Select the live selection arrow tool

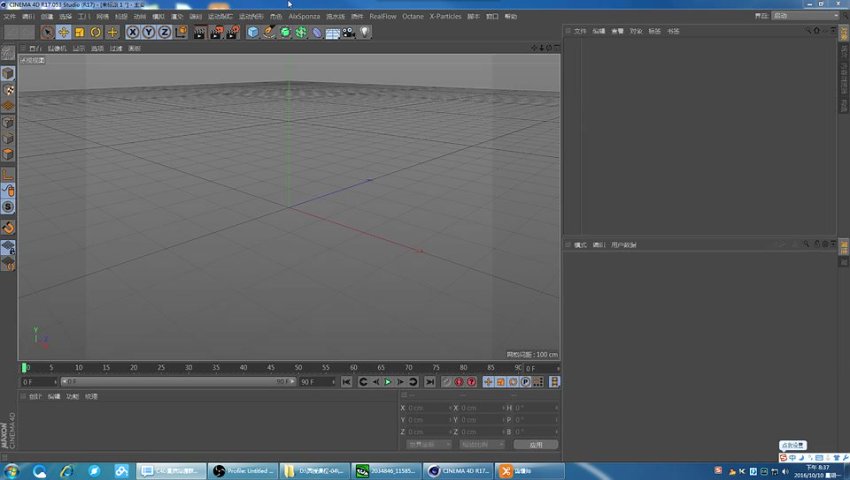coord(48,33)
